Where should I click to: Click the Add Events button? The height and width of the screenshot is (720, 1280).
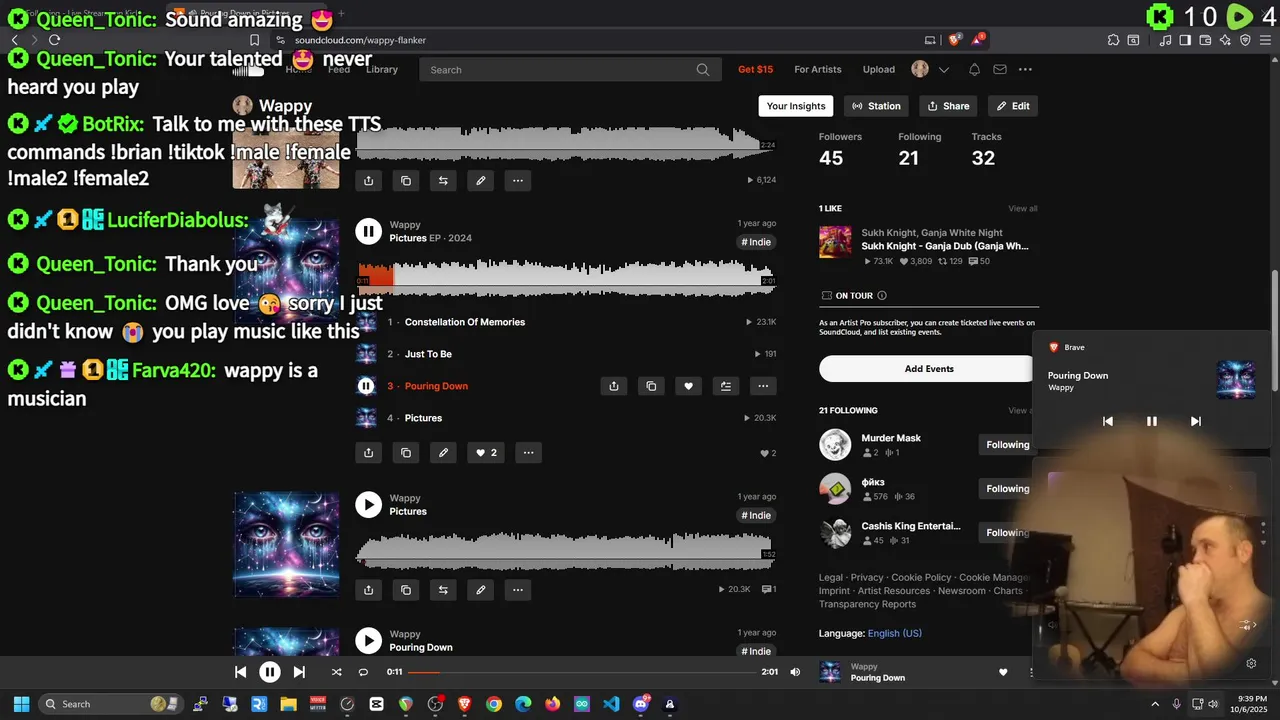pyautogui.click(x=929, y=369)
